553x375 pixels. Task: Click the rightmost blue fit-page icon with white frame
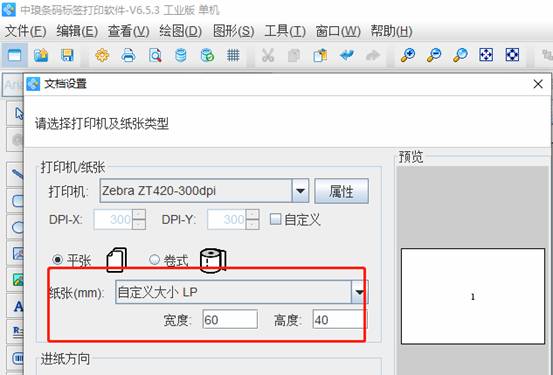(x=512, y=55)
